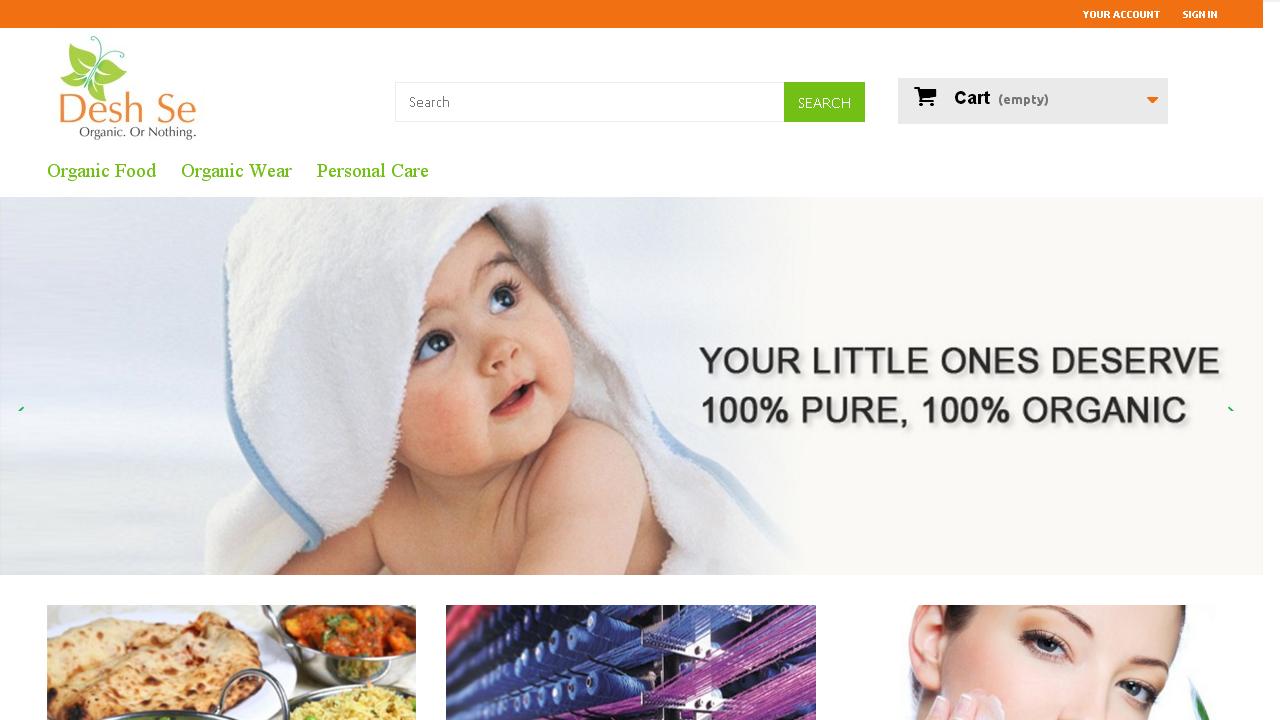
Task: Go to SIGN IN link
Action: click(x=1199, y=14)
